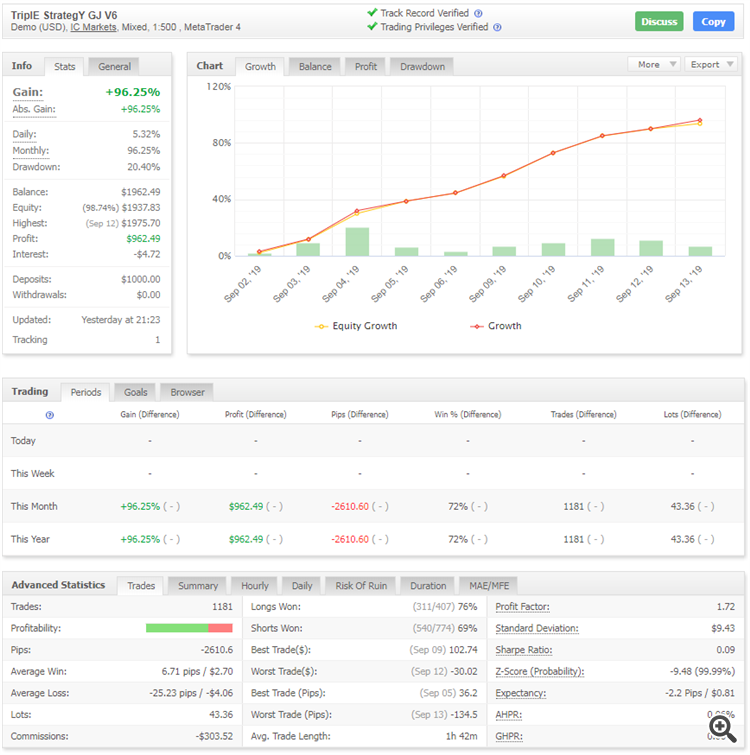
Task: Click the green-red Profitability bar
Action: pyautogui.click(x=189, y=628)
